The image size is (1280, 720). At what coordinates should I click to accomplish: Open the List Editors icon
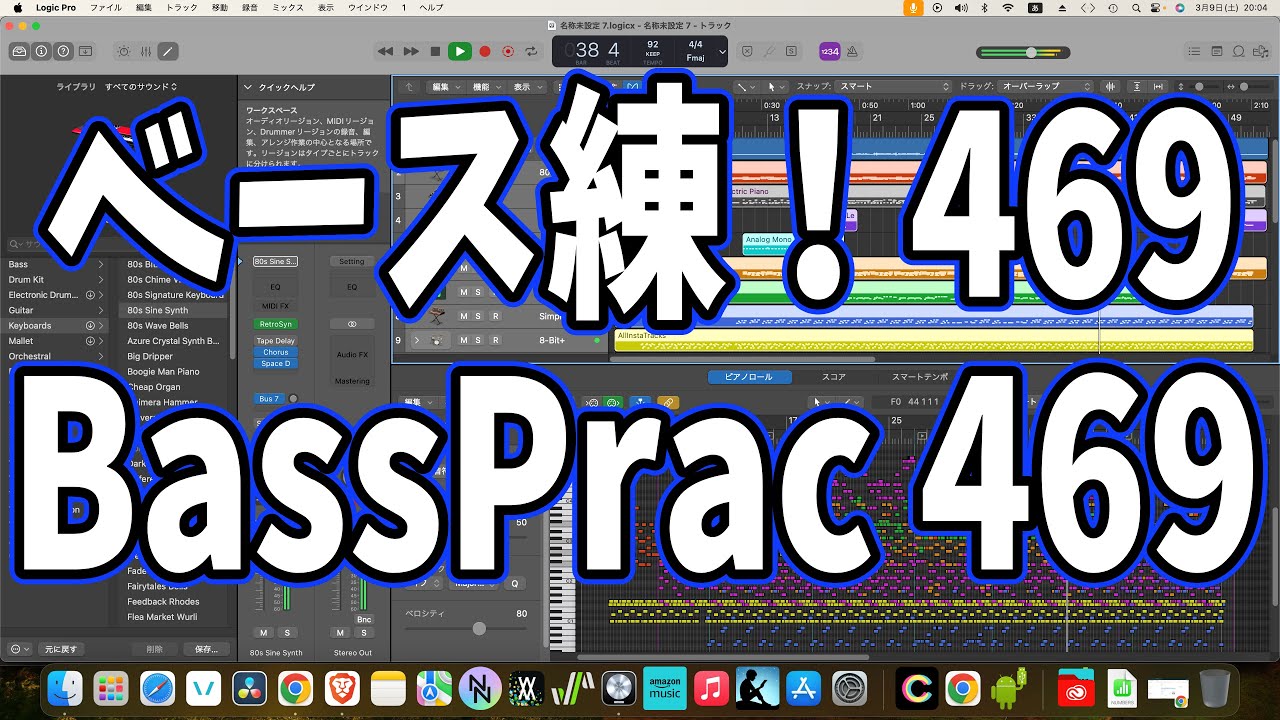click(x=1194, y=51)
